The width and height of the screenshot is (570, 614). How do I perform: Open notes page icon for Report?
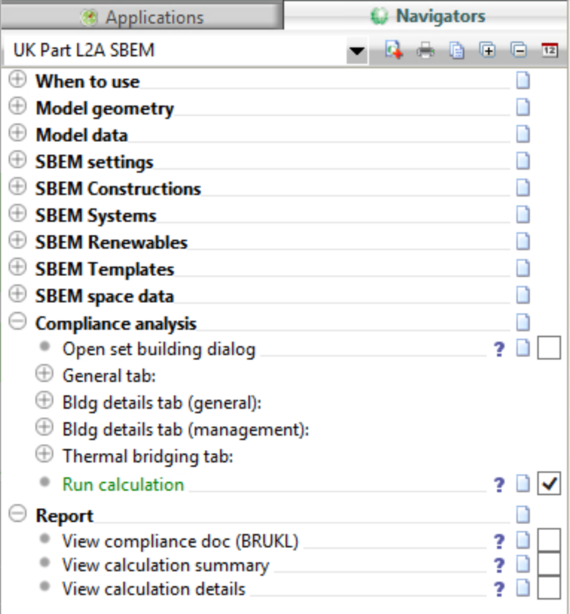[x=523, y=515]
